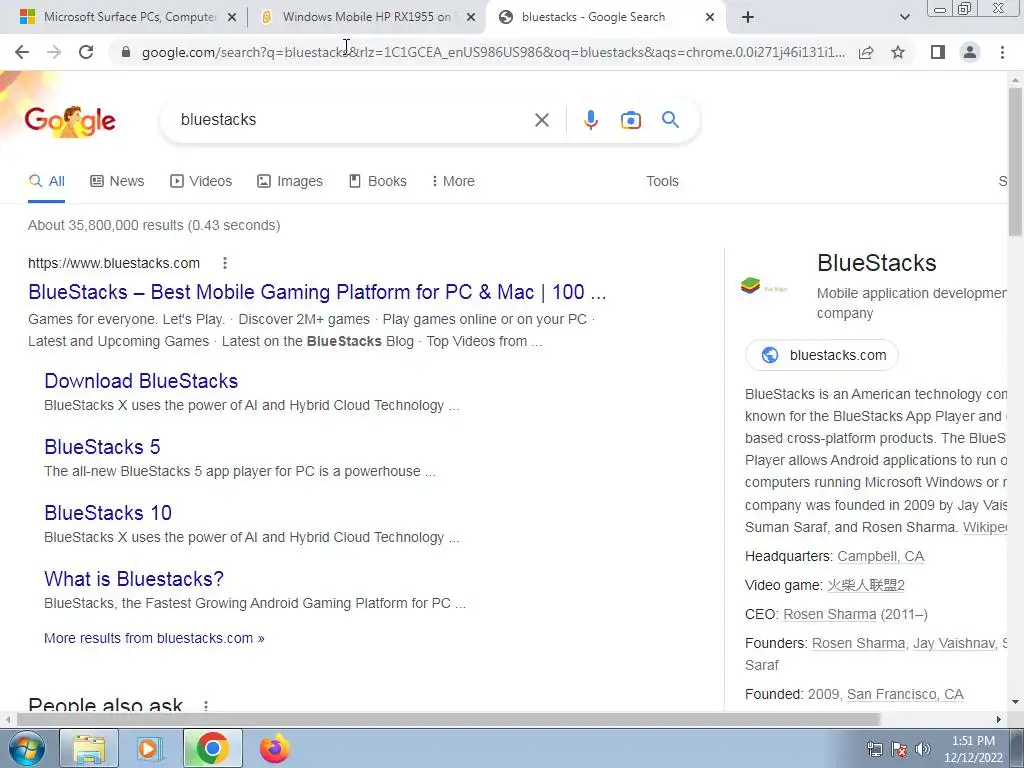Start voice search with microphone icon
The height and width of the screenshot is (768, 1024).
tap(590, 120)
